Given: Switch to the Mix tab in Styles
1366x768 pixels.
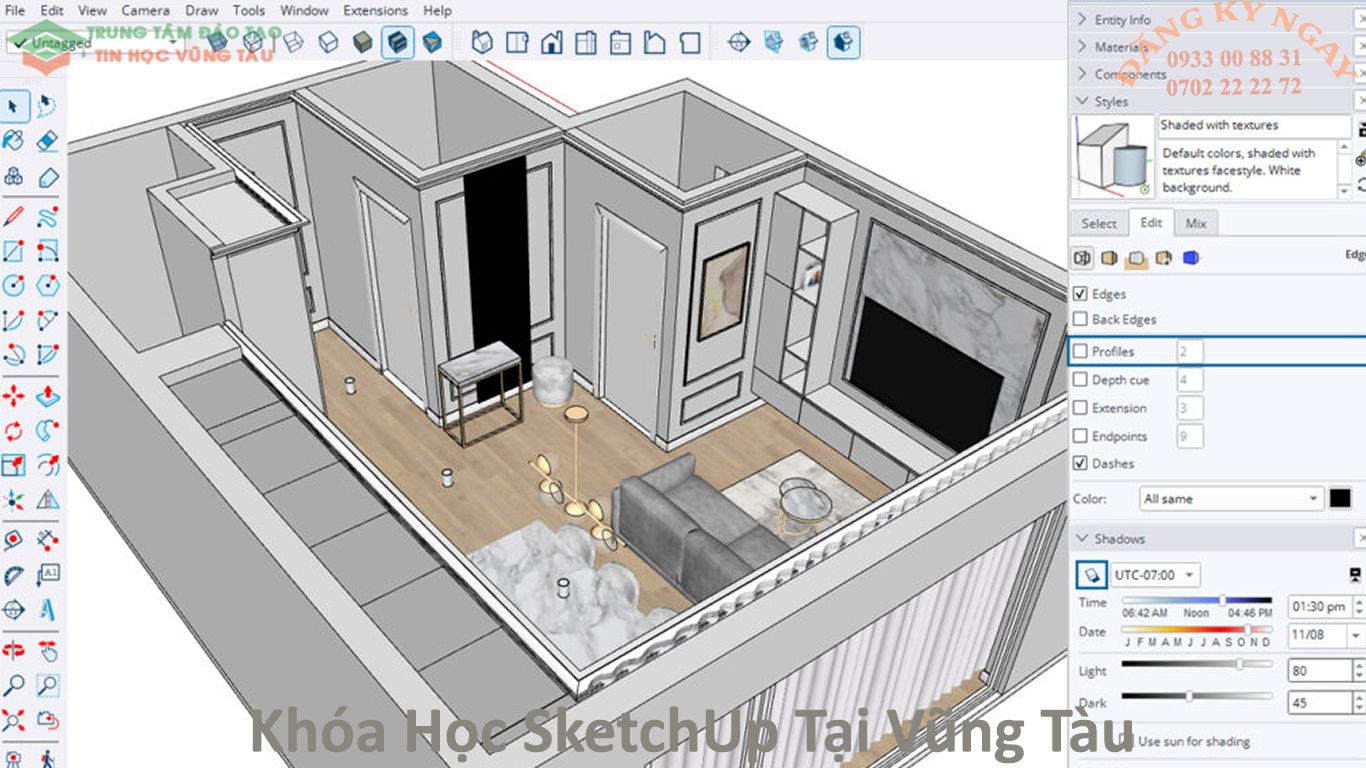Looking at the screenshot, I should 1196,223.
